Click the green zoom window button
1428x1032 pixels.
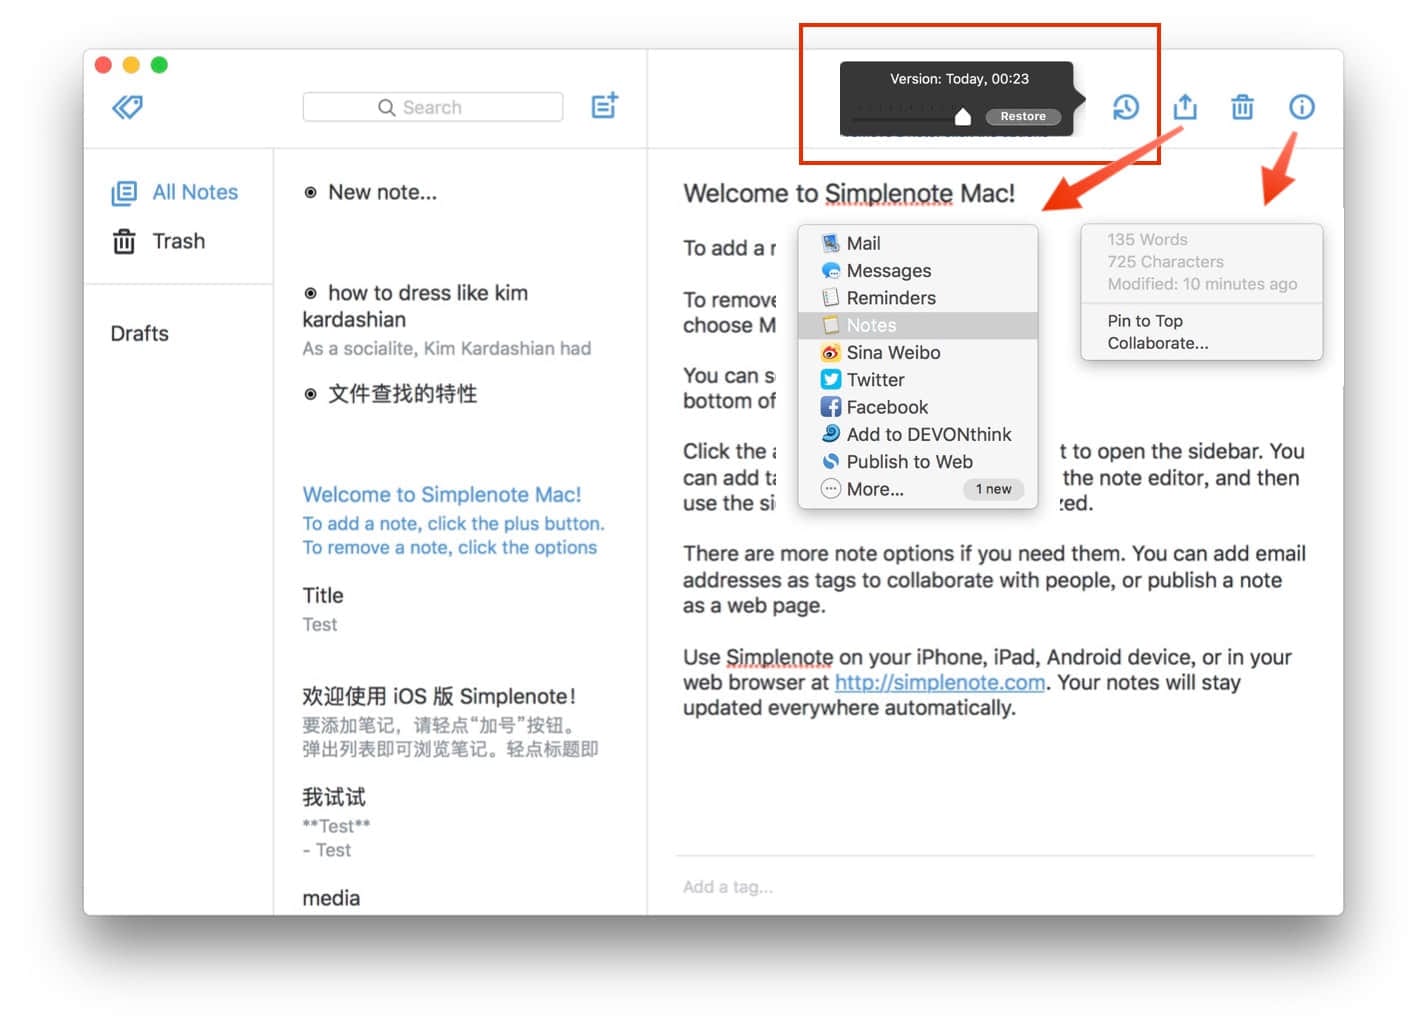point(159,65)
